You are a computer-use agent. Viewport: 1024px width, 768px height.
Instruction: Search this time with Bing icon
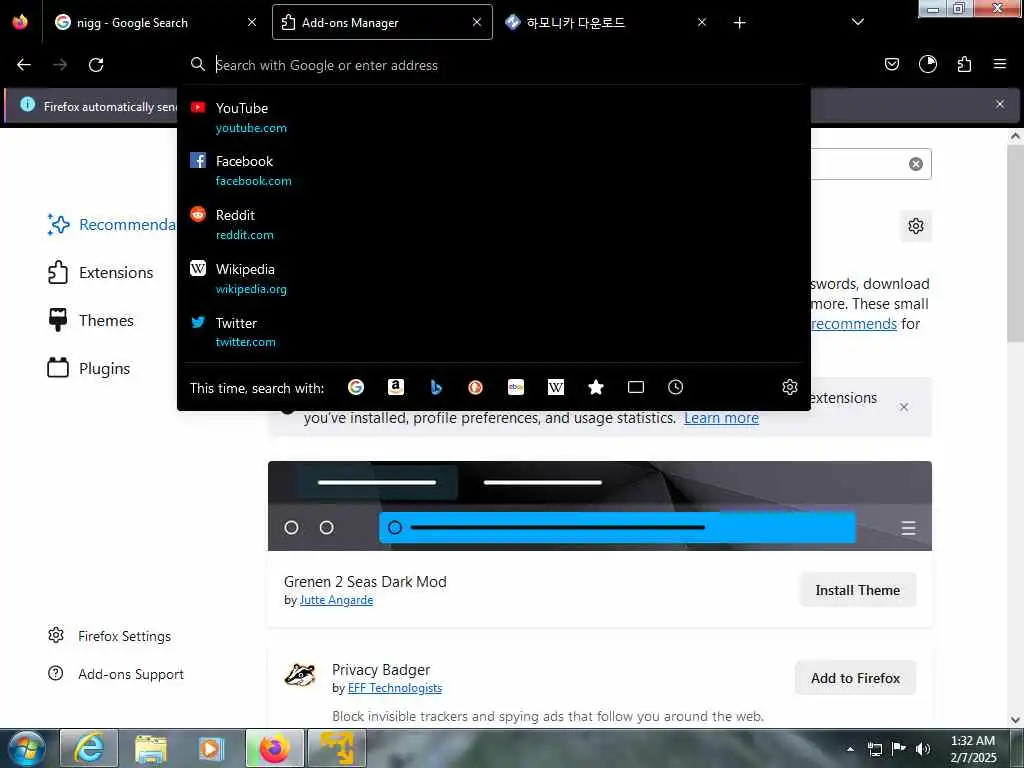pos(436,387)
